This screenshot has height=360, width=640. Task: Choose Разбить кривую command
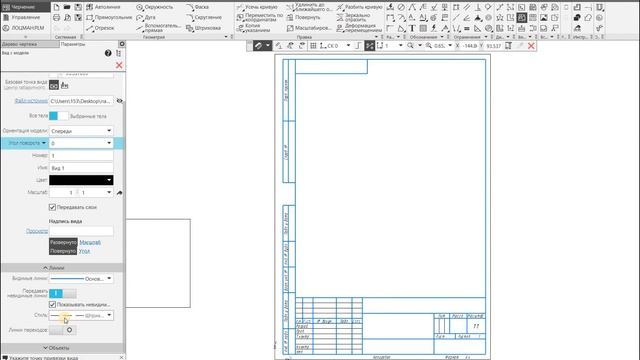click(360, 7)
